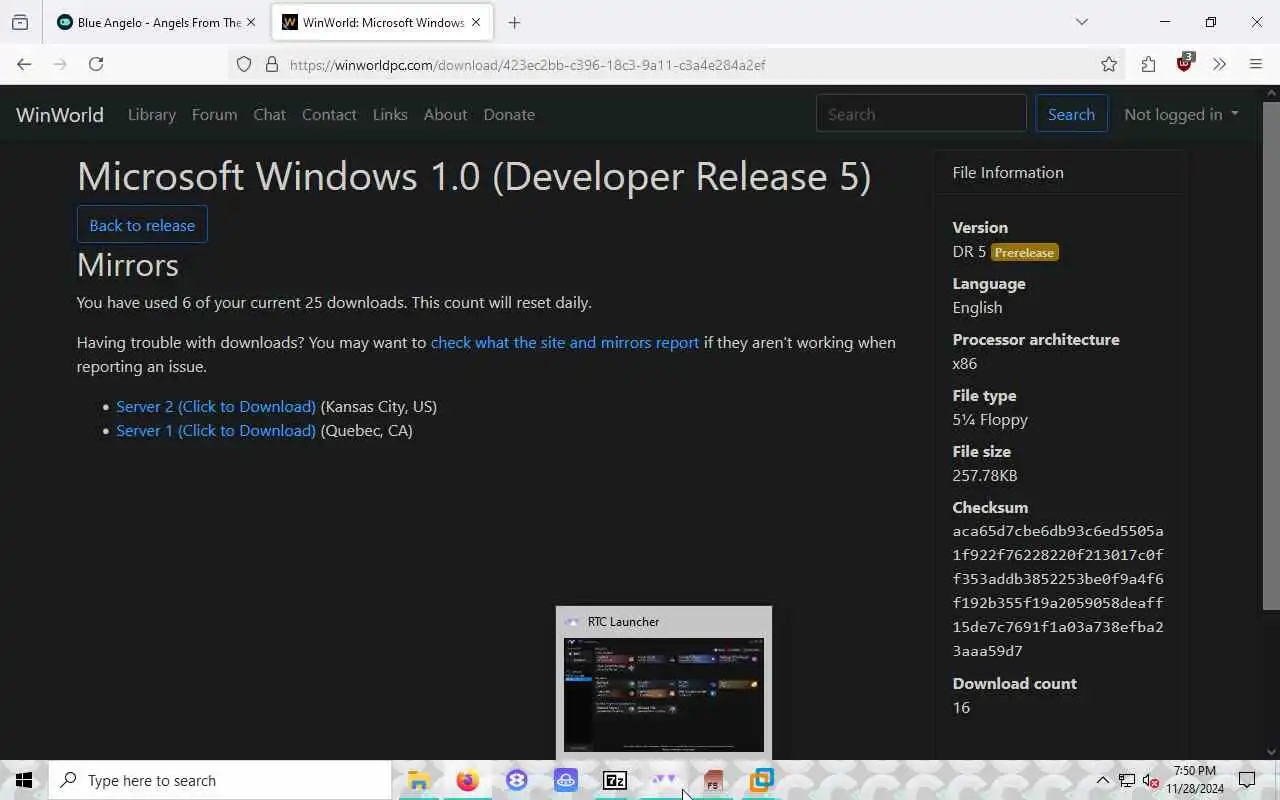Click the file size value 257.78KB
The width and height of the screenshot is (1280, 800).
(x=985, y=475)
